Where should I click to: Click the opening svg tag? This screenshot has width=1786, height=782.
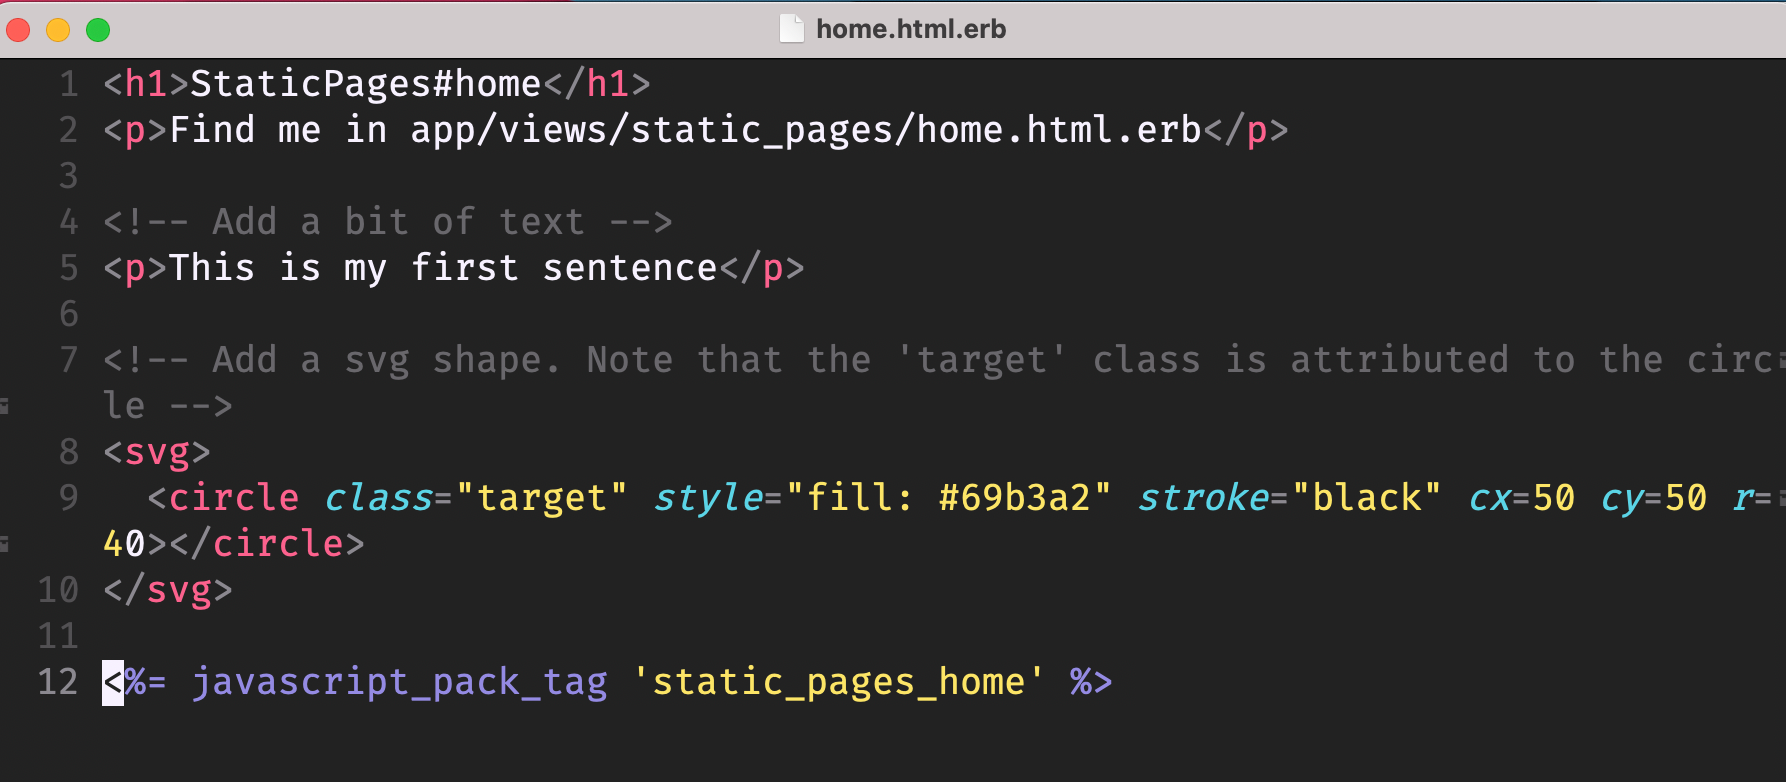coord(157,452)
